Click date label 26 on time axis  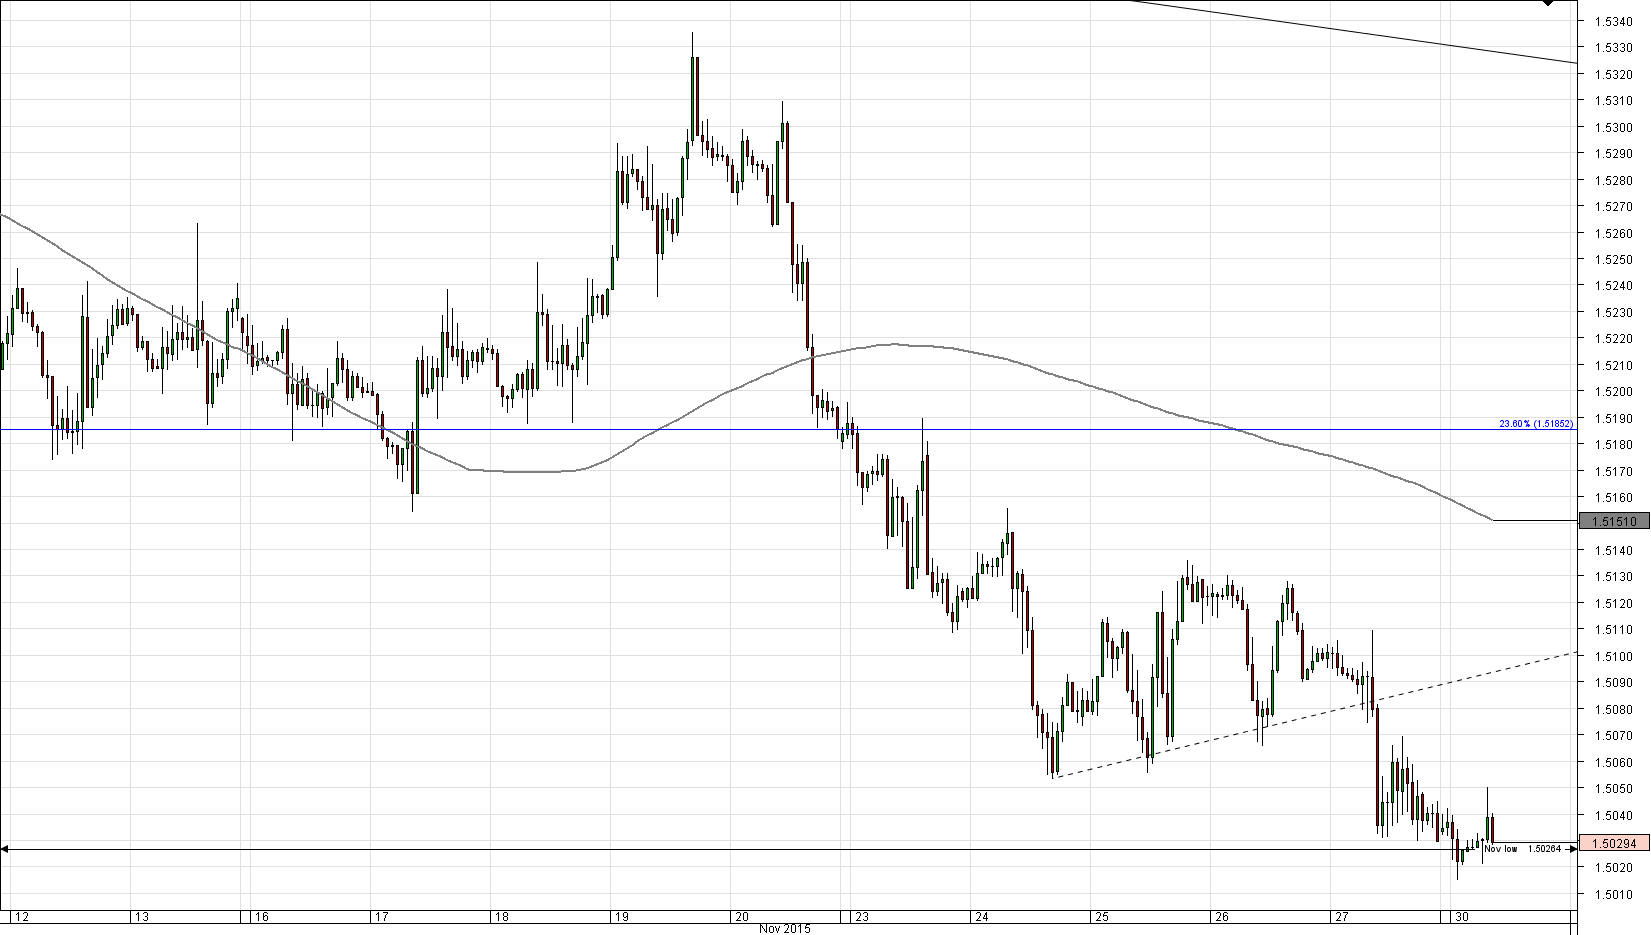[x=1221, y=916]
